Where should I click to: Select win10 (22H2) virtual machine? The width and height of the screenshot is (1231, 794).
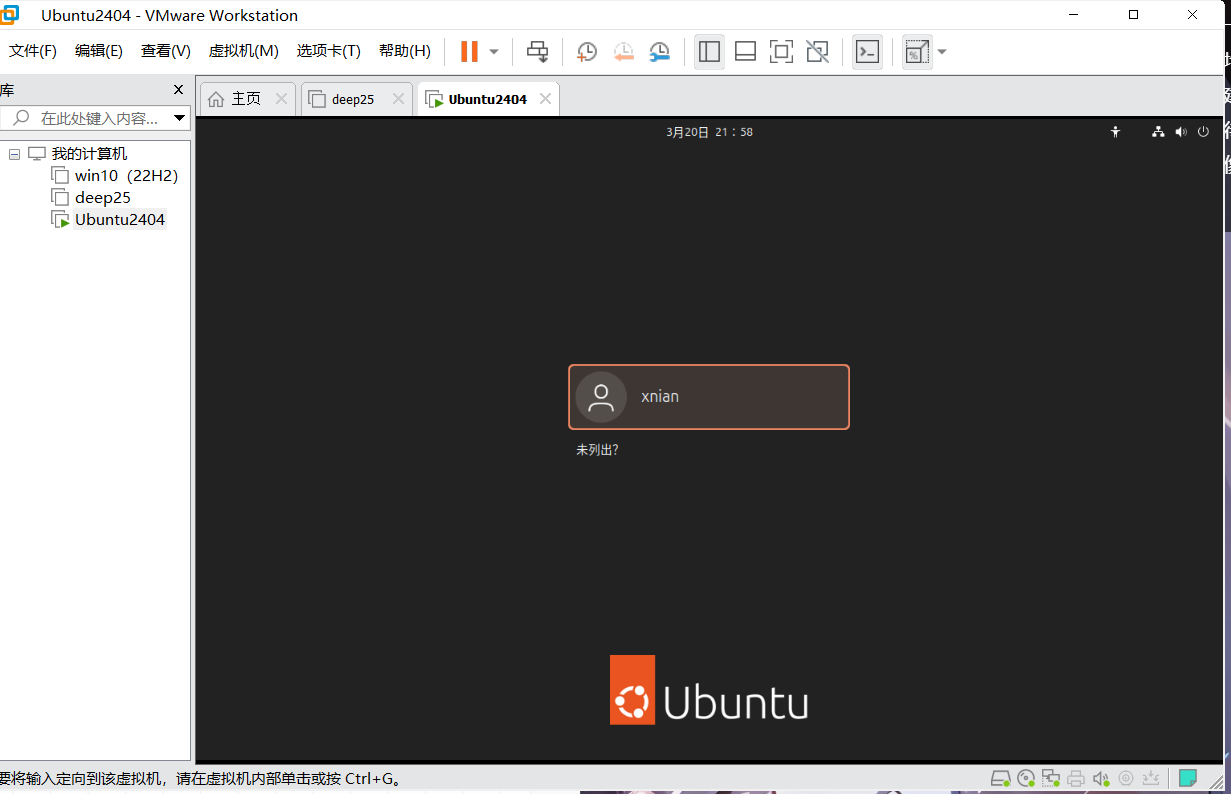coord(115,176)
